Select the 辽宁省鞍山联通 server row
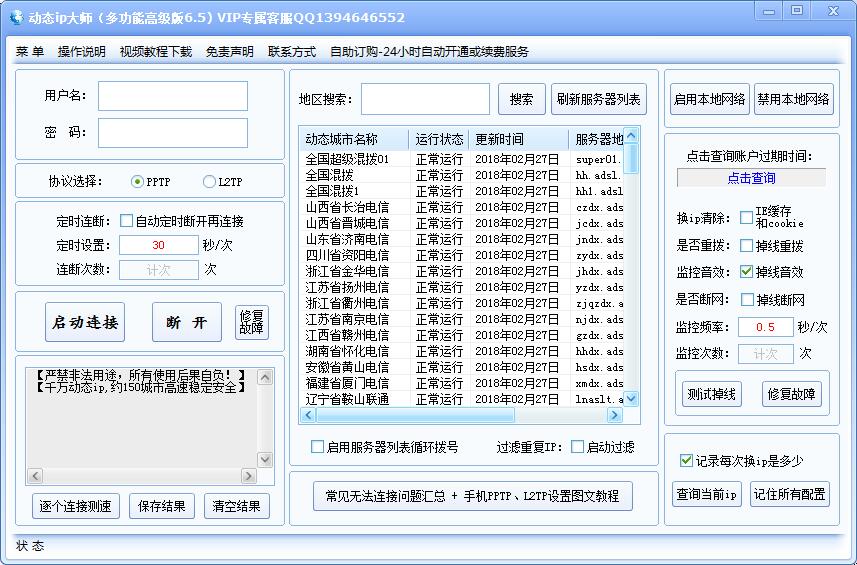Screen dimensions: 857x565 [x=462, y=399]
